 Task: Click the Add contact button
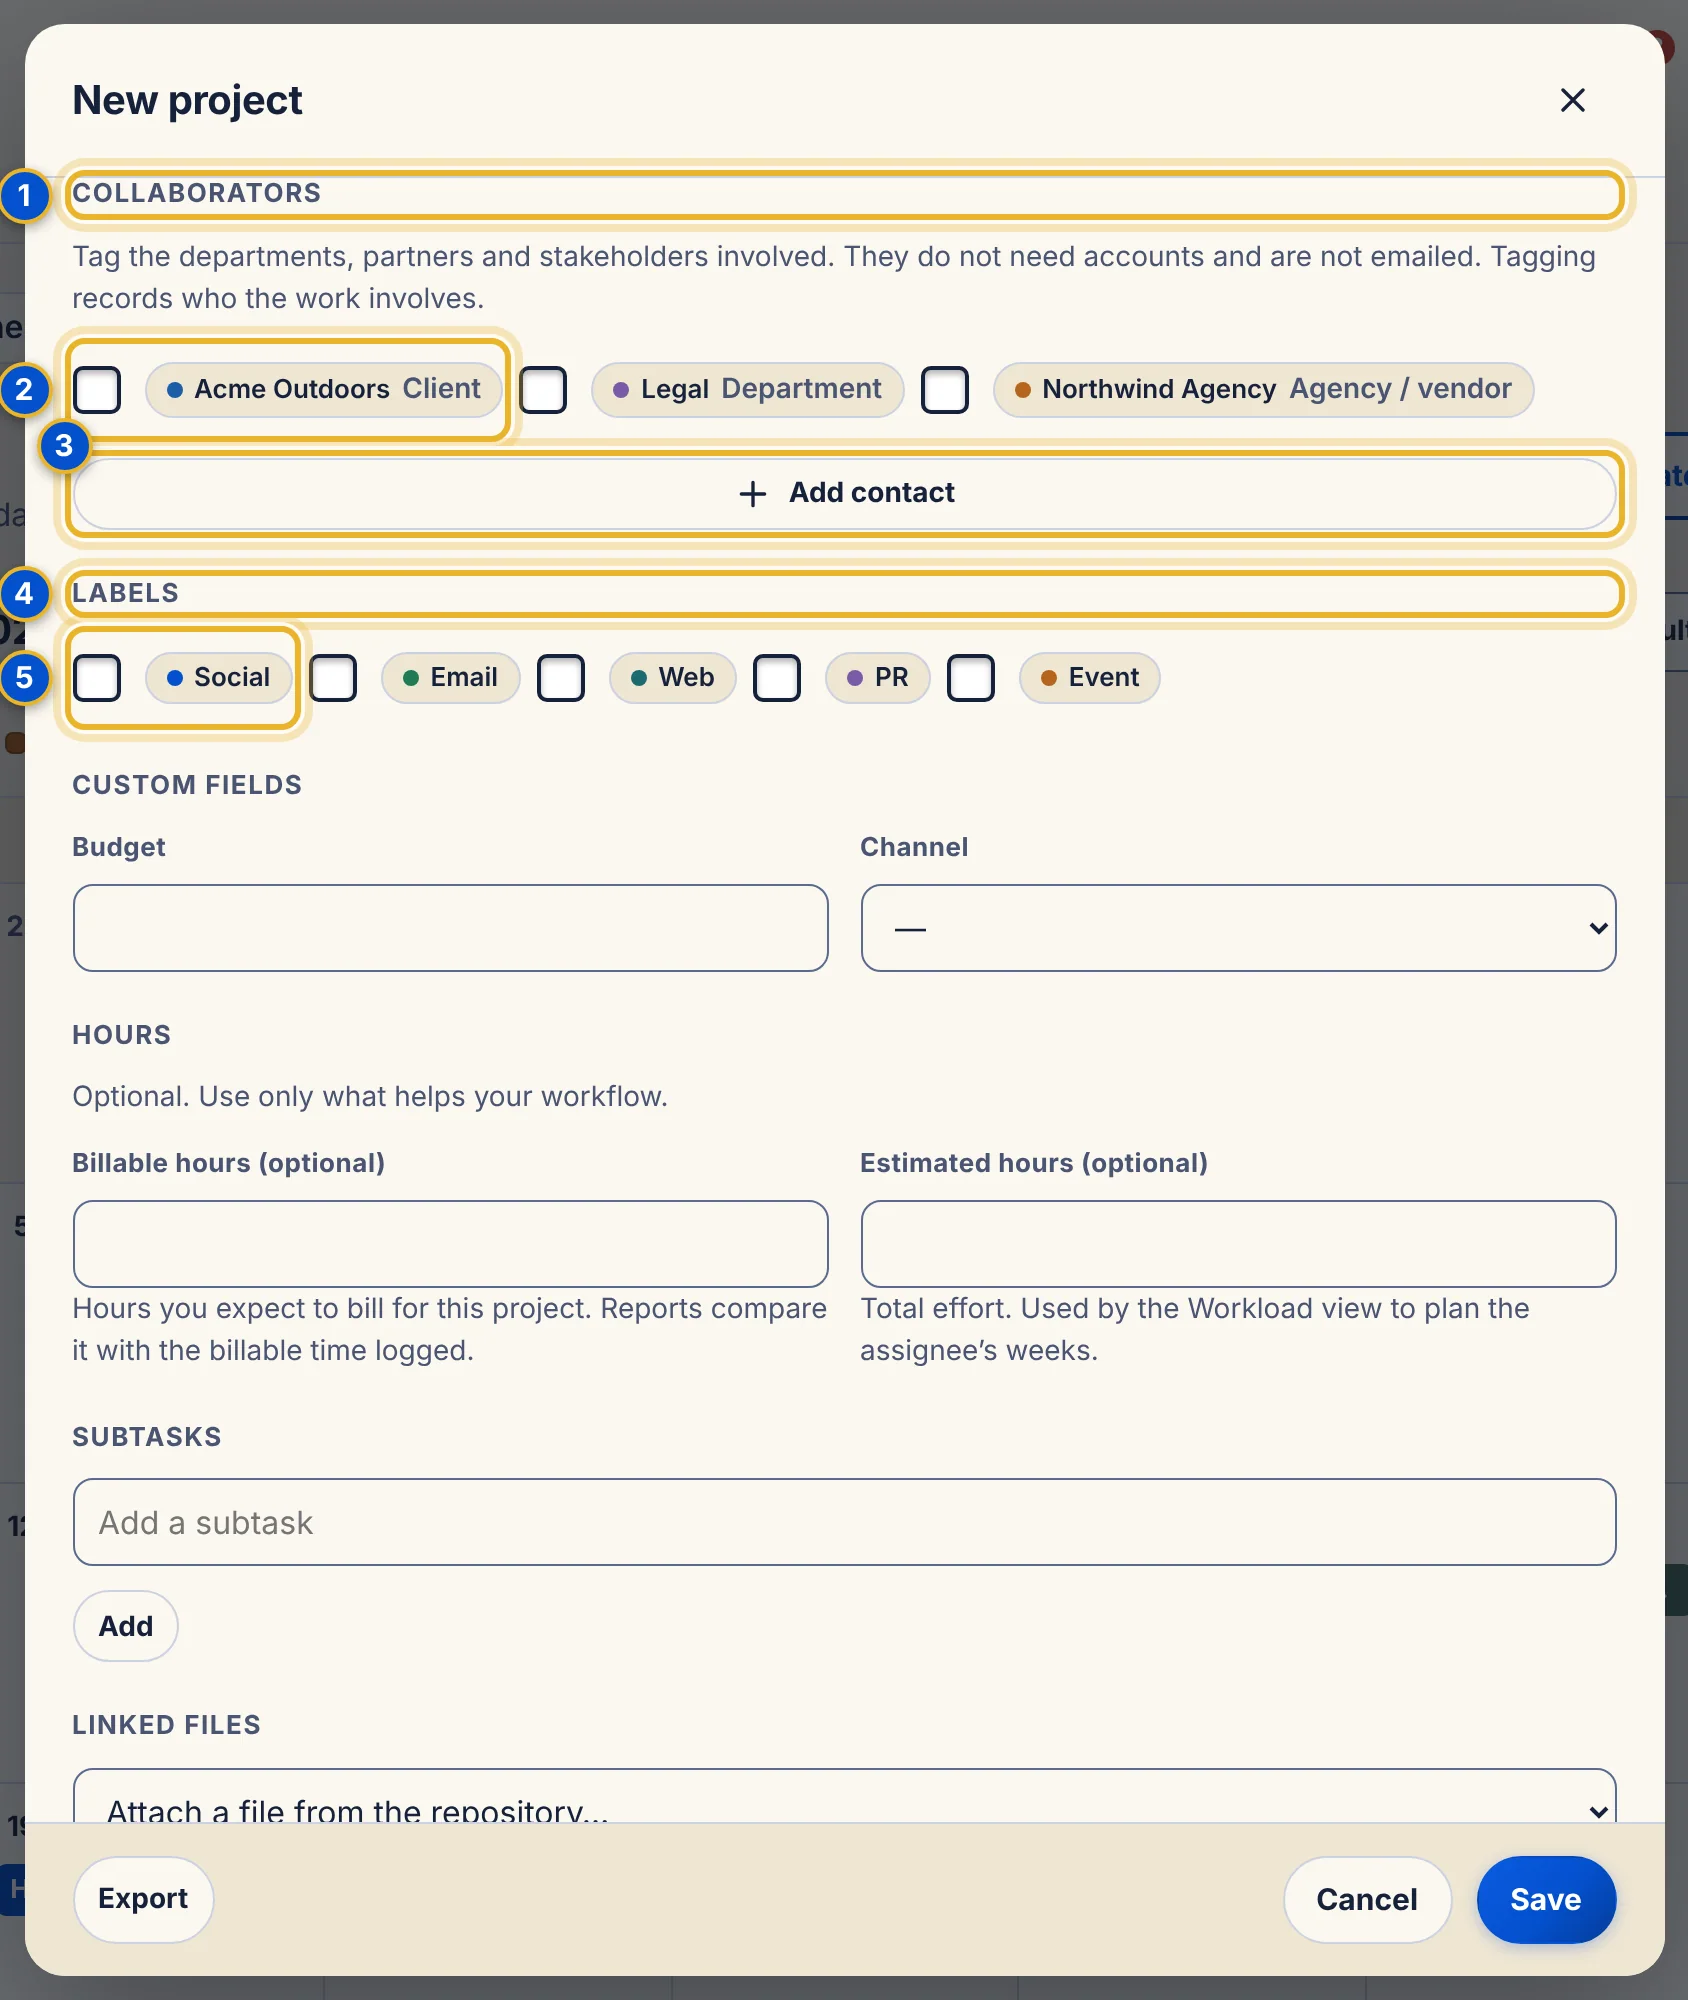[x=845, y=493]
